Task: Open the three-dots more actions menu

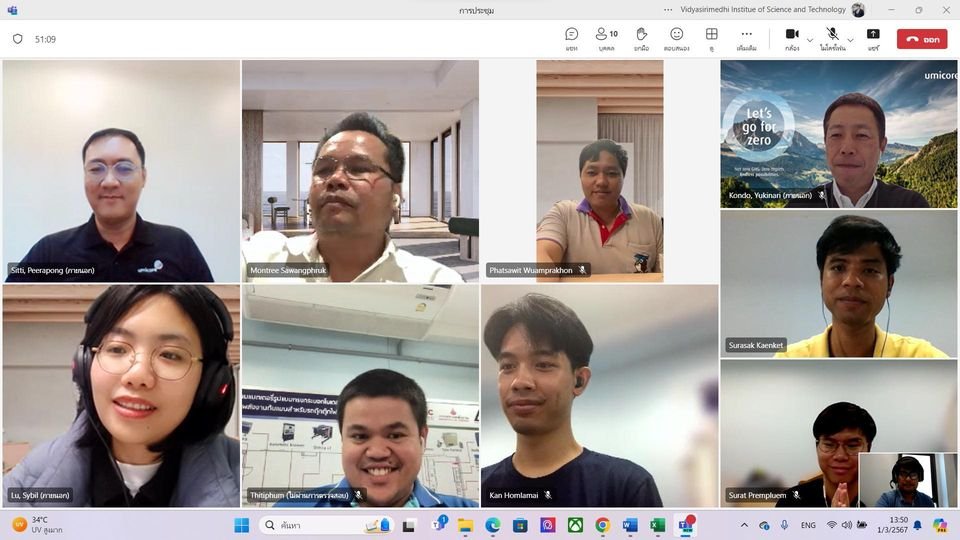Action: pos(746,38)
